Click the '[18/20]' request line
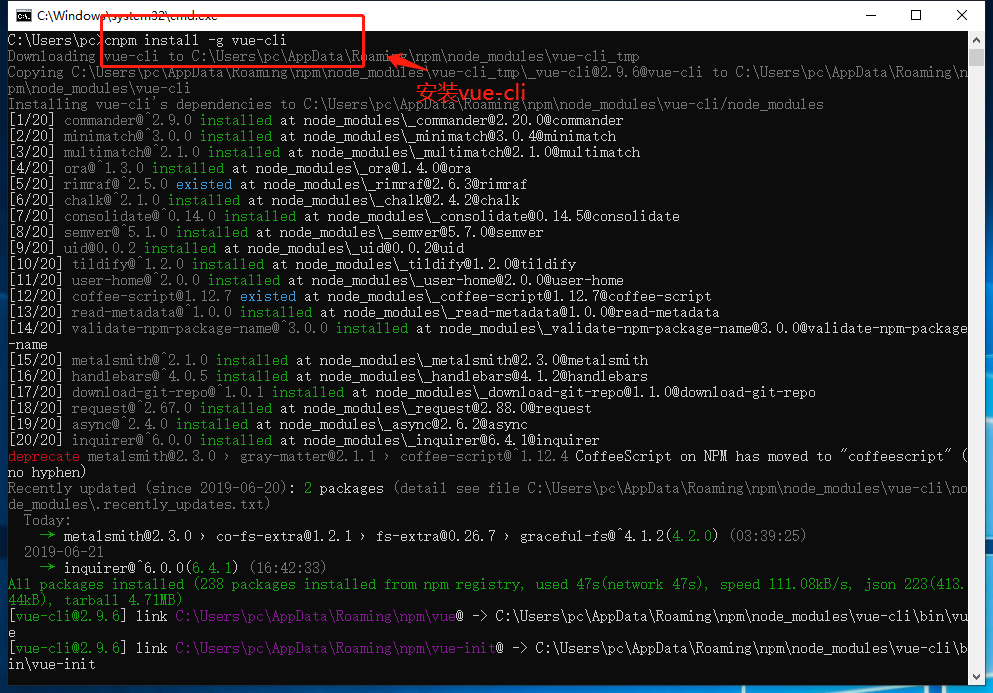993x693 pixels. tap(300, 409)
